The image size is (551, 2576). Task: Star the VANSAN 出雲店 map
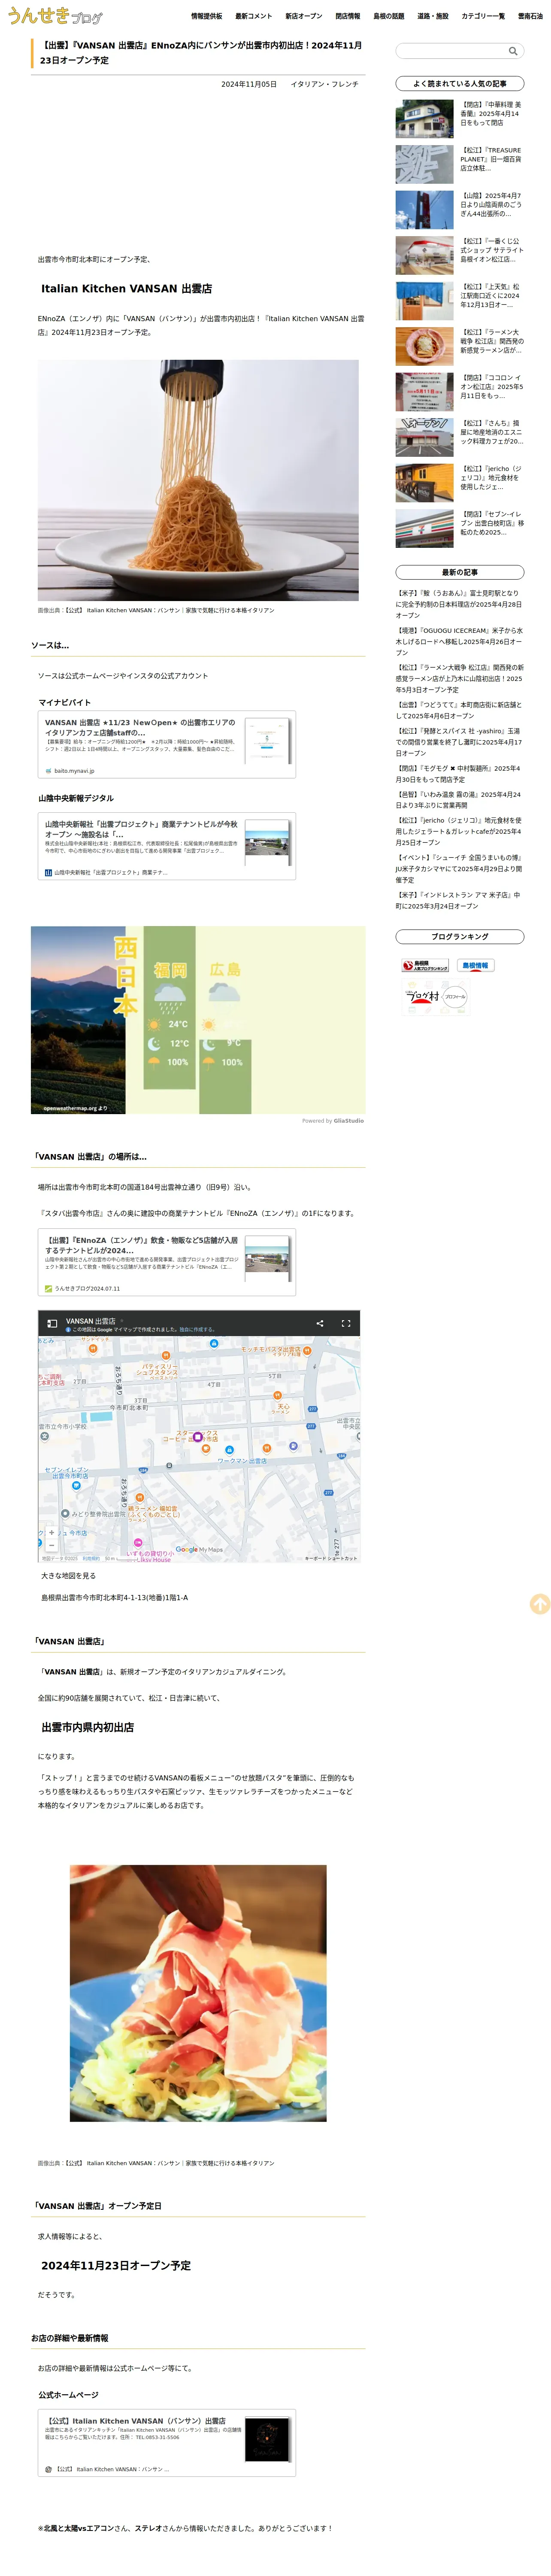(122, 1321)
